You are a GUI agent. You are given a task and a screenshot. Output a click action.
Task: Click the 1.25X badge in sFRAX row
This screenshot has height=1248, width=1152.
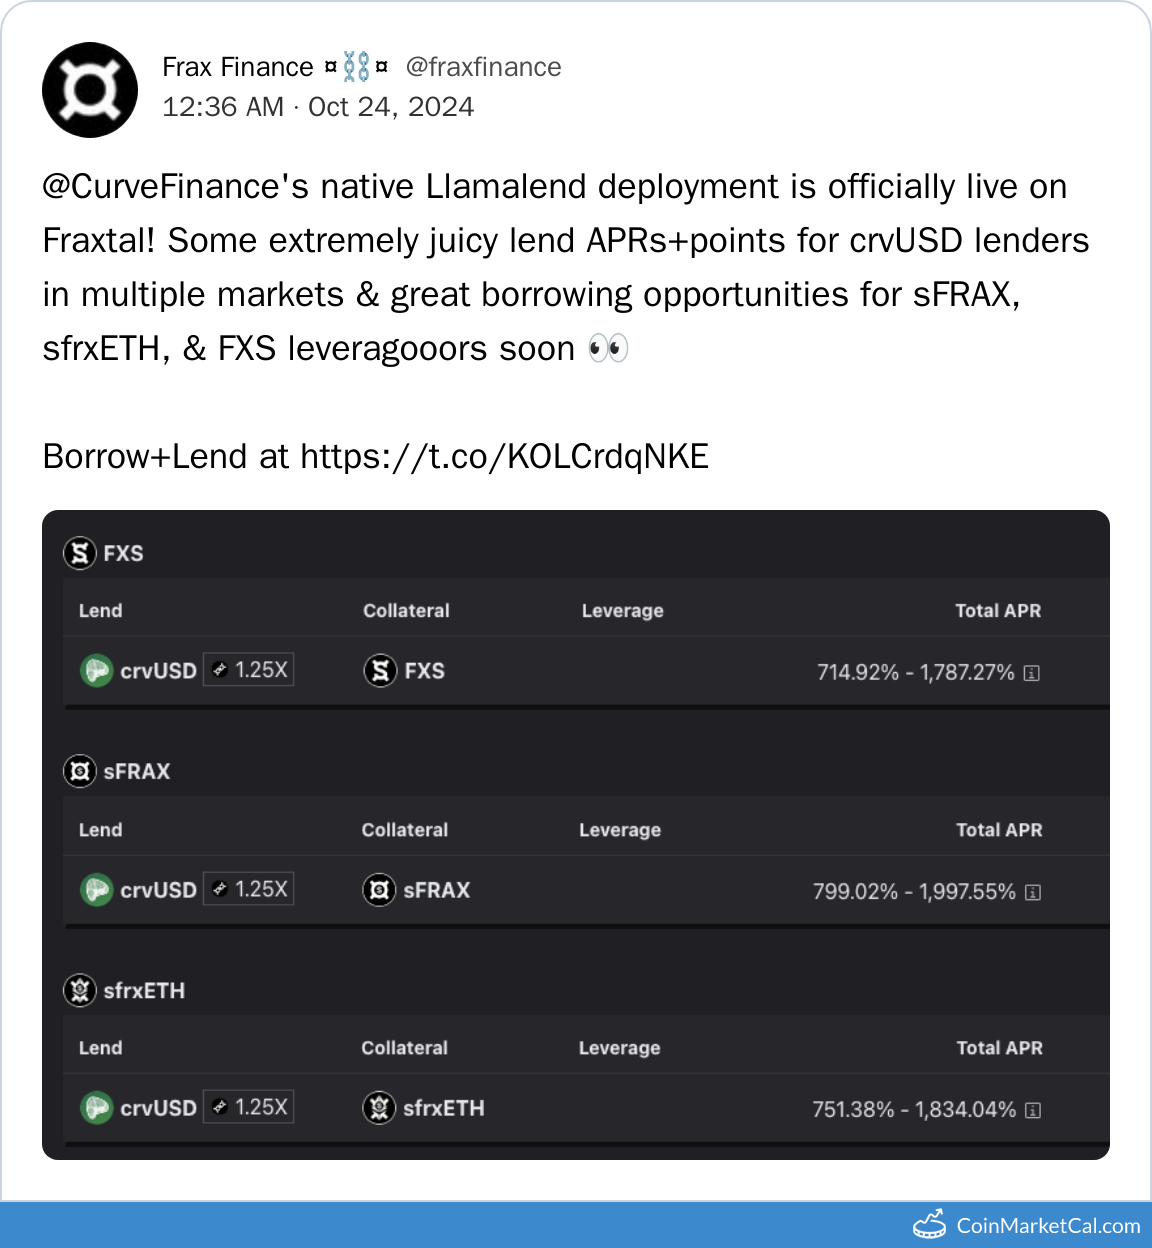[x=249, y=888]
